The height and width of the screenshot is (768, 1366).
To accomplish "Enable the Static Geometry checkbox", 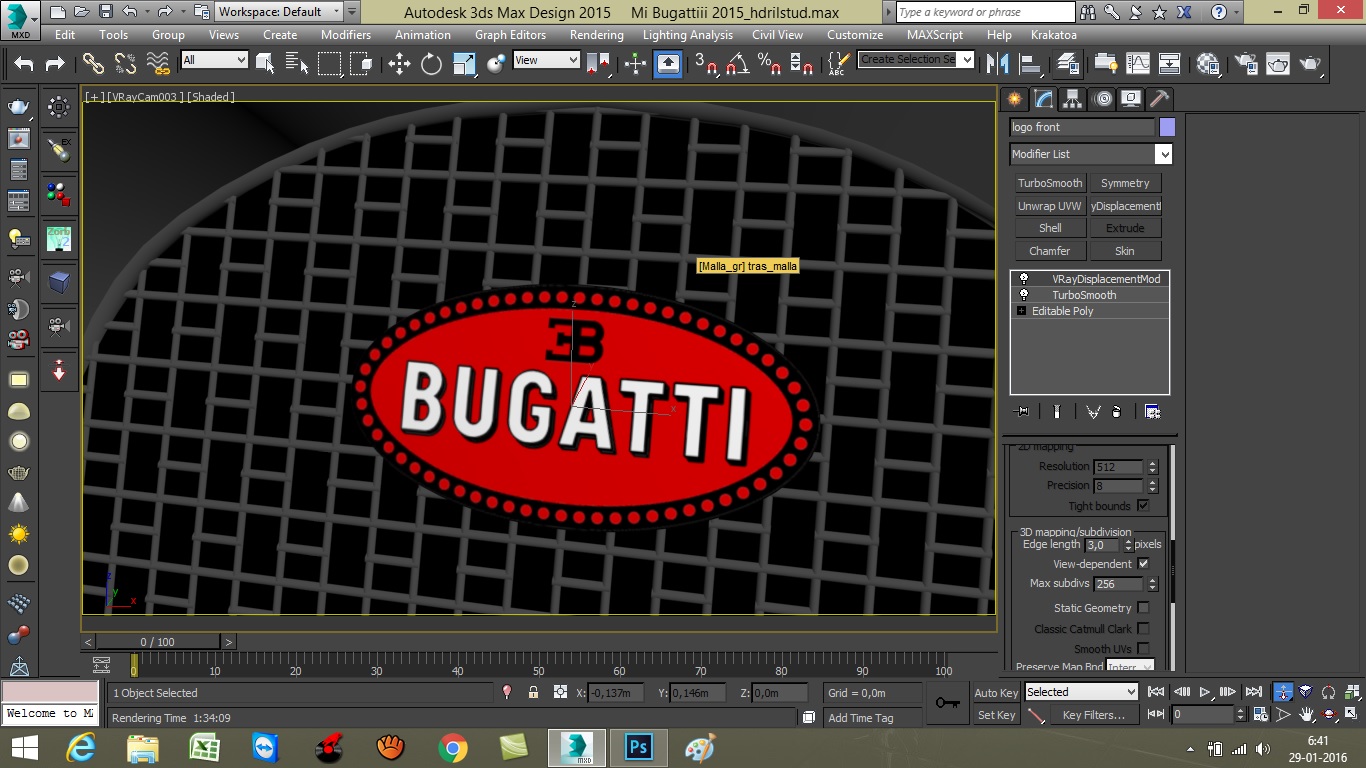I will (x=1143, y=608).
